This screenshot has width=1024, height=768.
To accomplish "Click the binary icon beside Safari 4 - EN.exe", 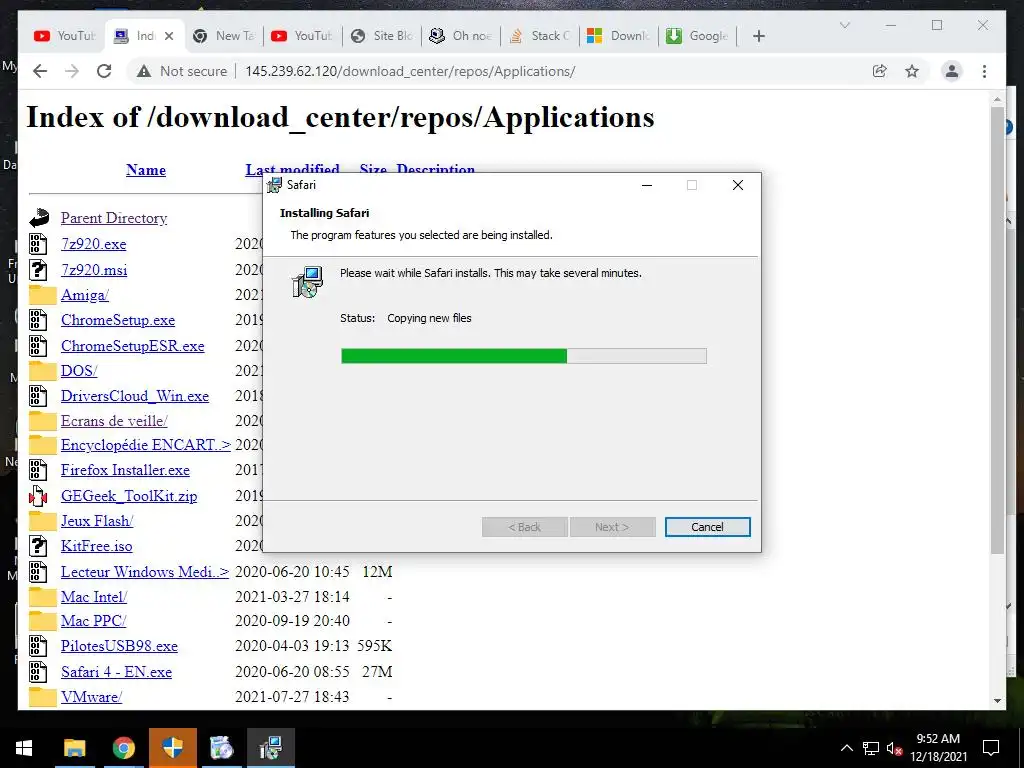I will coord(38,672).
